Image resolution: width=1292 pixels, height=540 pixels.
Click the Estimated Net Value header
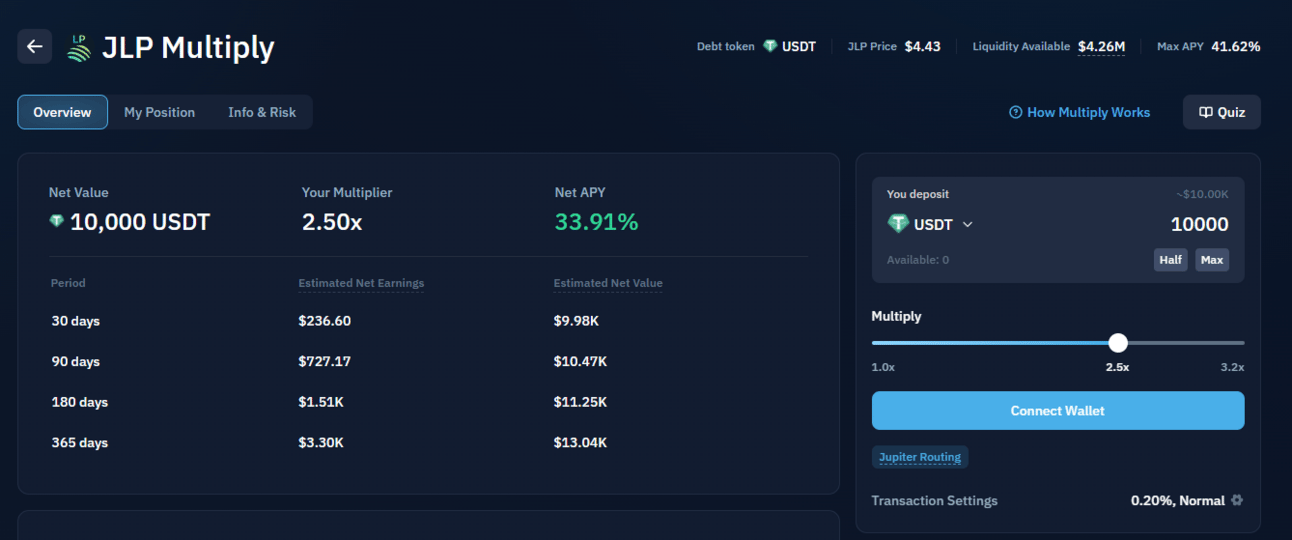tap(608, 283)
